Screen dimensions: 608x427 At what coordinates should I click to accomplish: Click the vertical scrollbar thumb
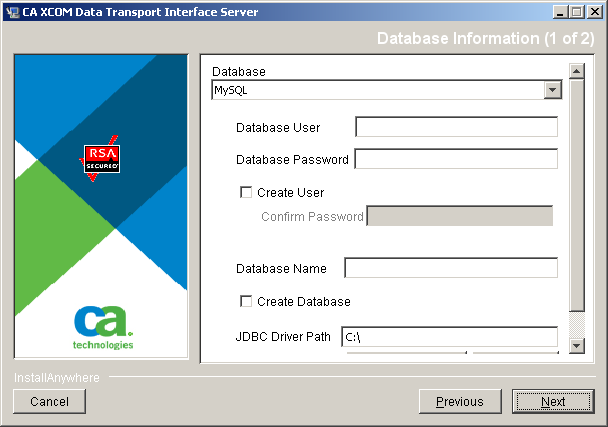tap(577, 195)
